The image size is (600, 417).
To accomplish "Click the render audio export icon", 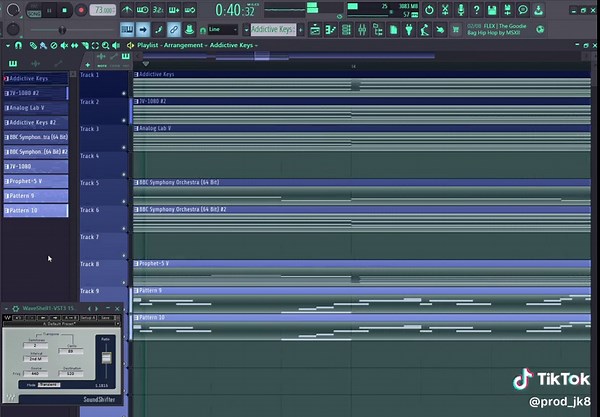I will [x=507, y=10].
